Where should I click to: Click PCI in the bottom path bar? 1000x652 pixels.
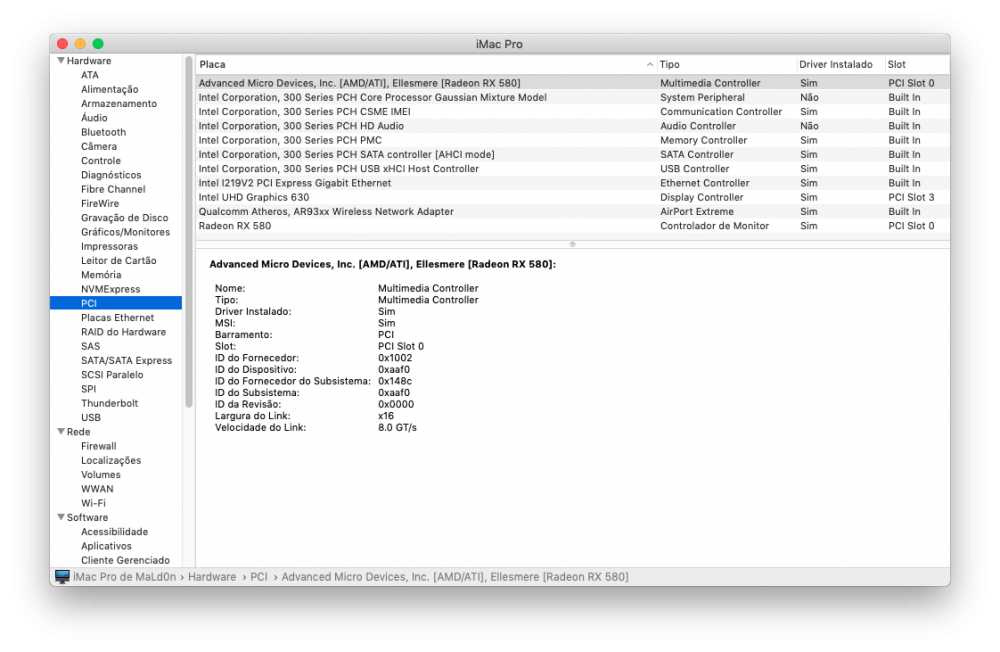point(258,577)
